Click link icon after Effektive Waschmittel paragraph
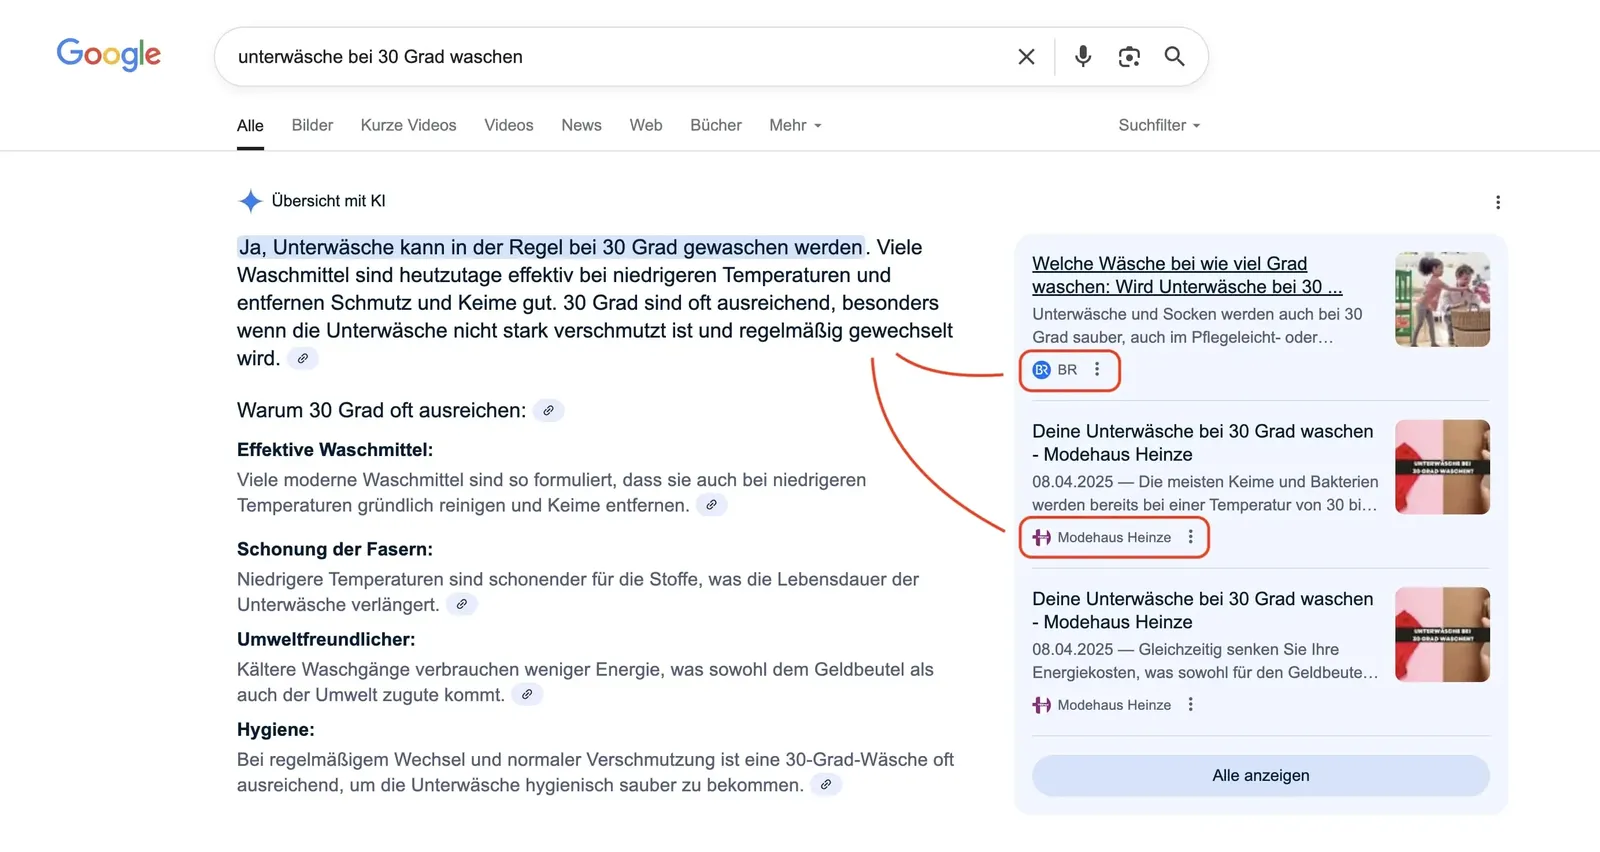The height and width of the screenshot is (852, 1600). coord(712,505)
